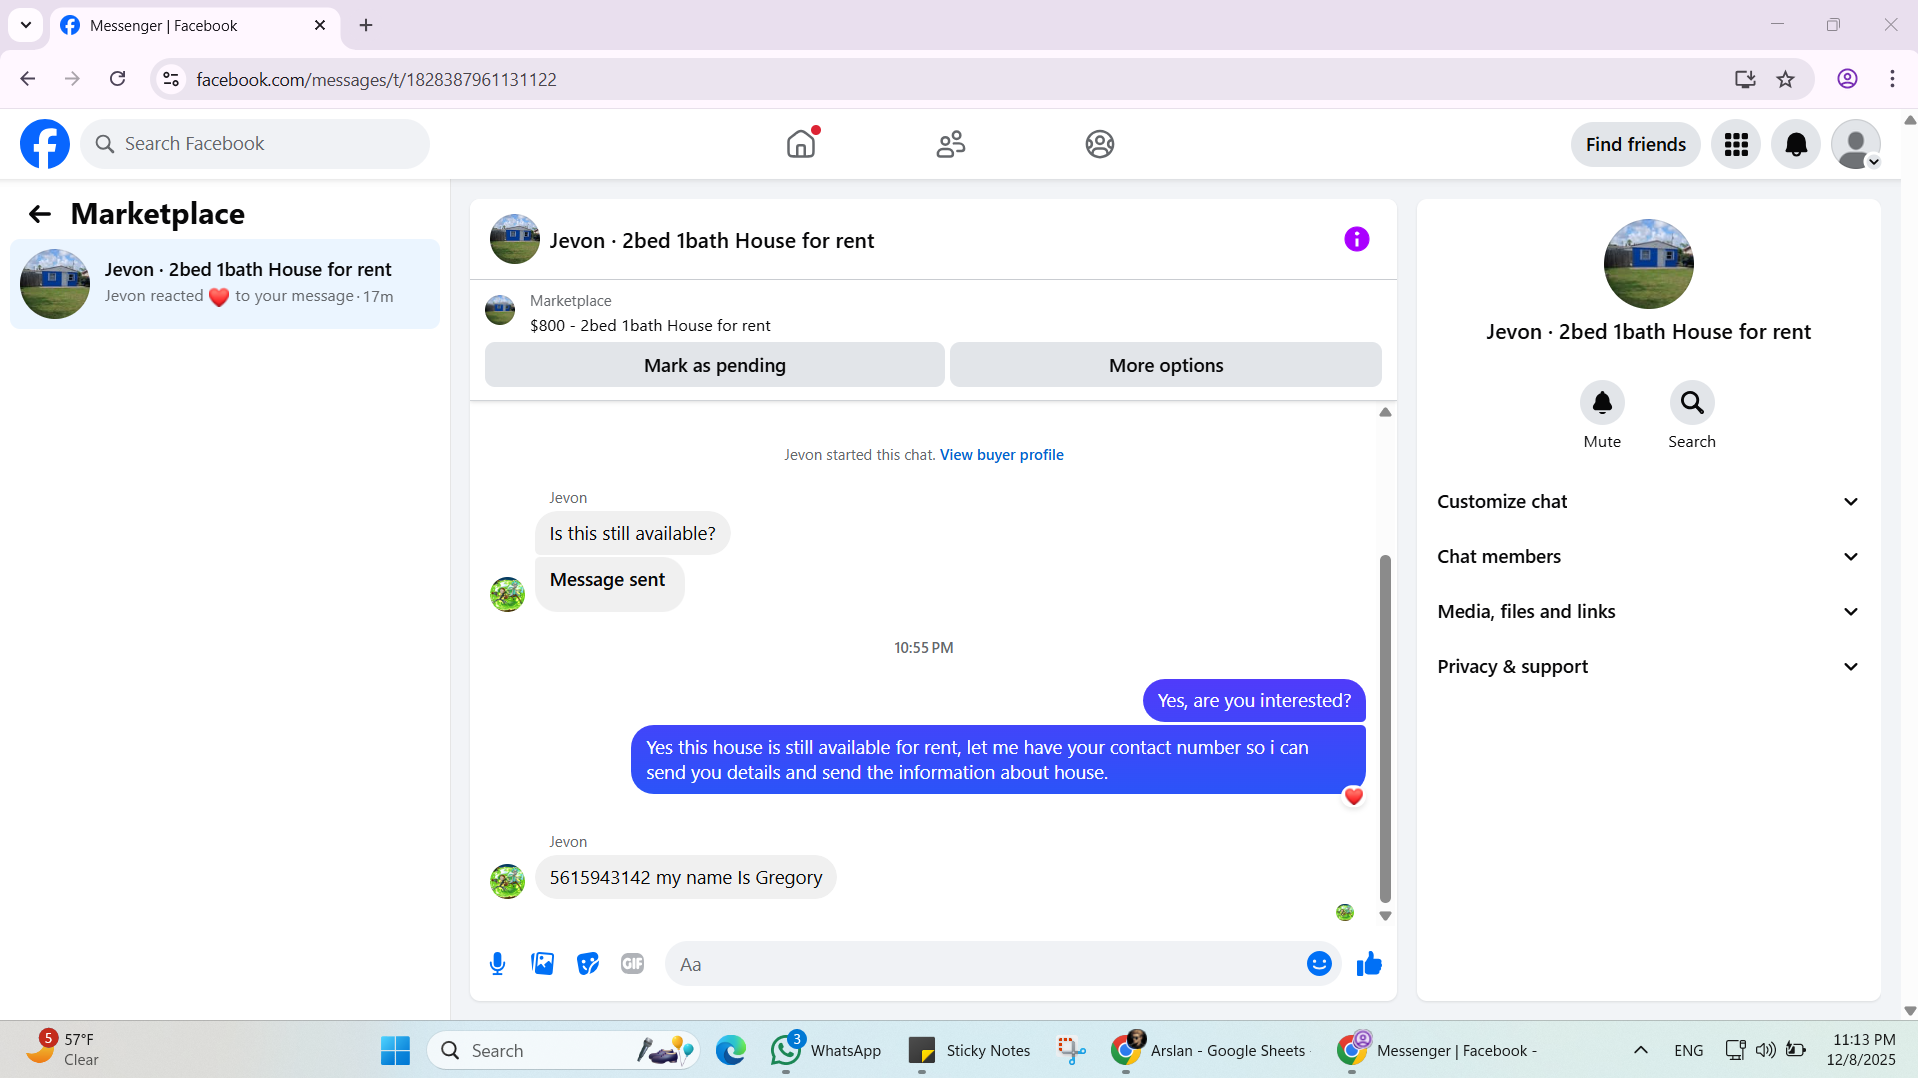Open the Snipping Tool taskbar icon

1071,1050
